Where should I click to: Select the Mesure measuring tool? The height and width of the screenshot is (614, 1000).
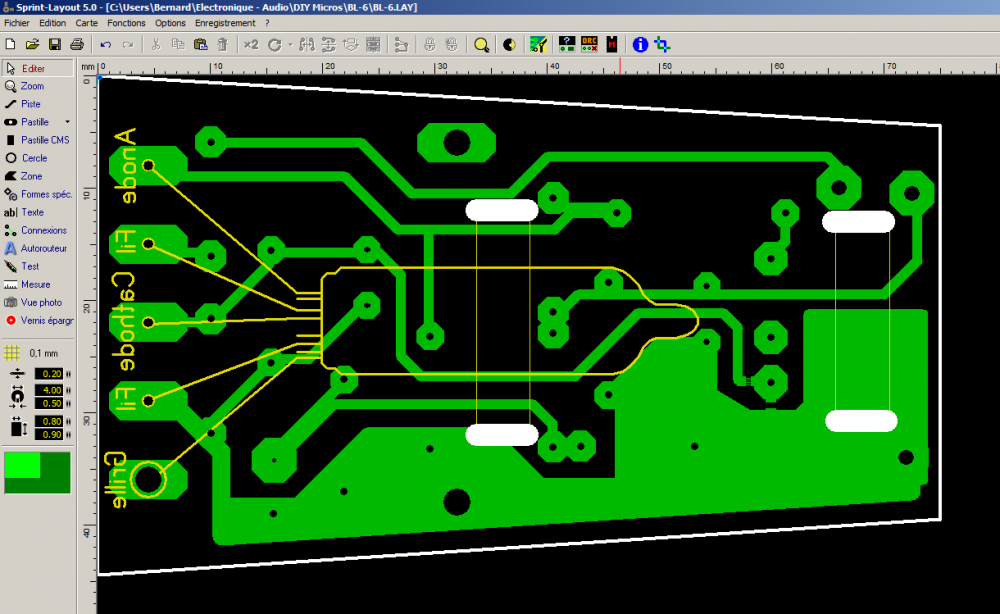pyautogui.click(x=34, y=284)
